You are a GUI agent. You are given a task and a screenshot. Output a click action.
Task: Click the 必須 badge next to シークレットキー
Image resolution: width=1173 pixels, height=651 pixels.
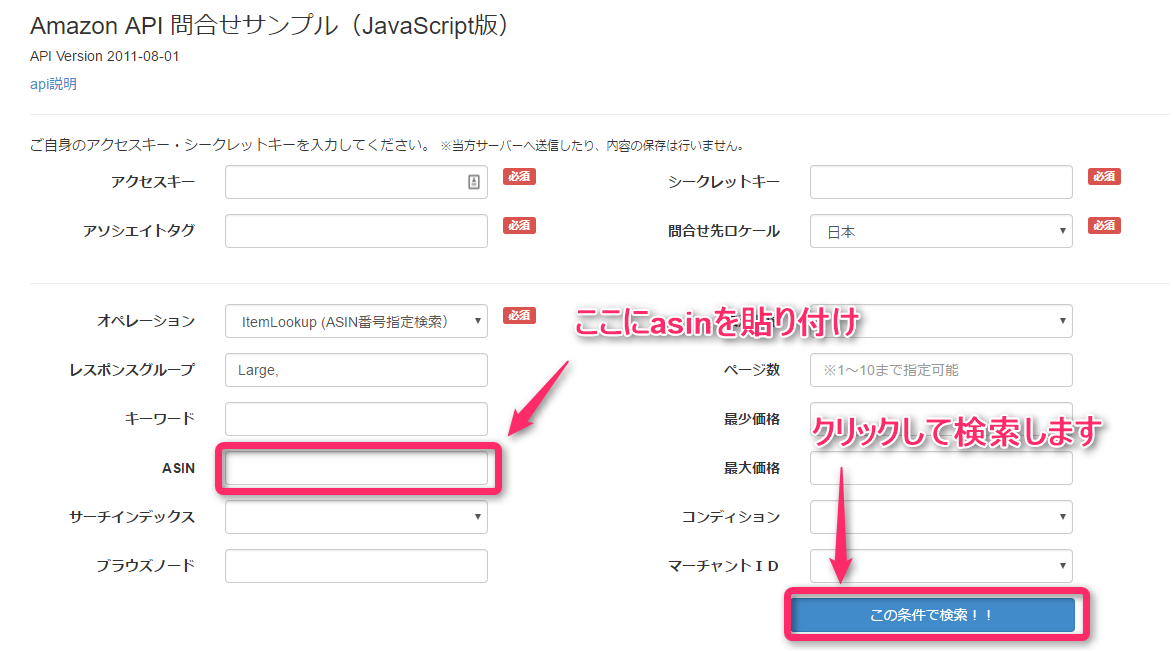pos(1104,177)
